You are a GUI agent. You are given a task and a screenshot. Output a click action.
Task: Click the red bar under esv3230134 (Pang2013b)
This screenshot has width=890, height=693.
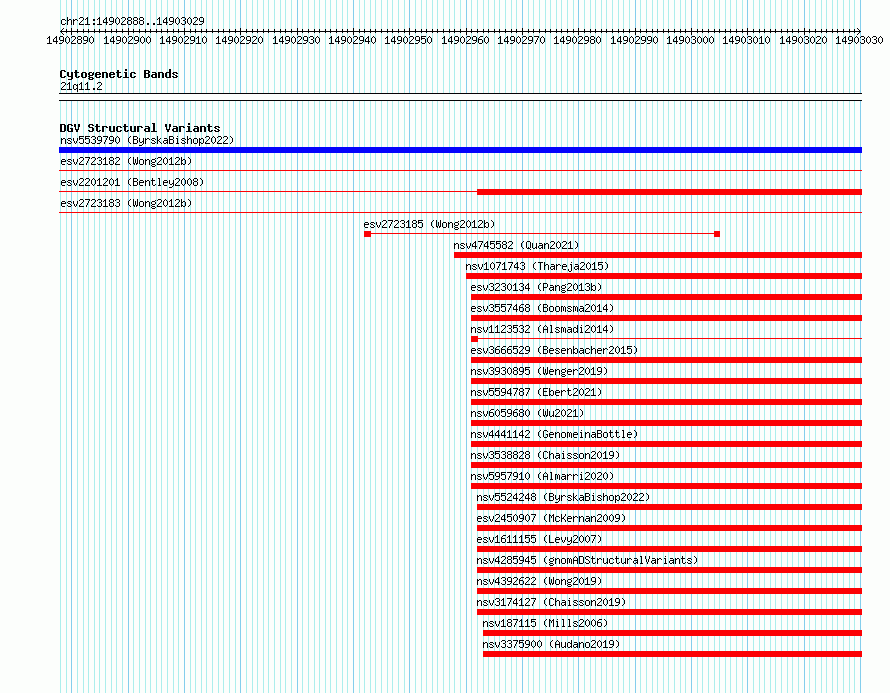click(666, 297)
